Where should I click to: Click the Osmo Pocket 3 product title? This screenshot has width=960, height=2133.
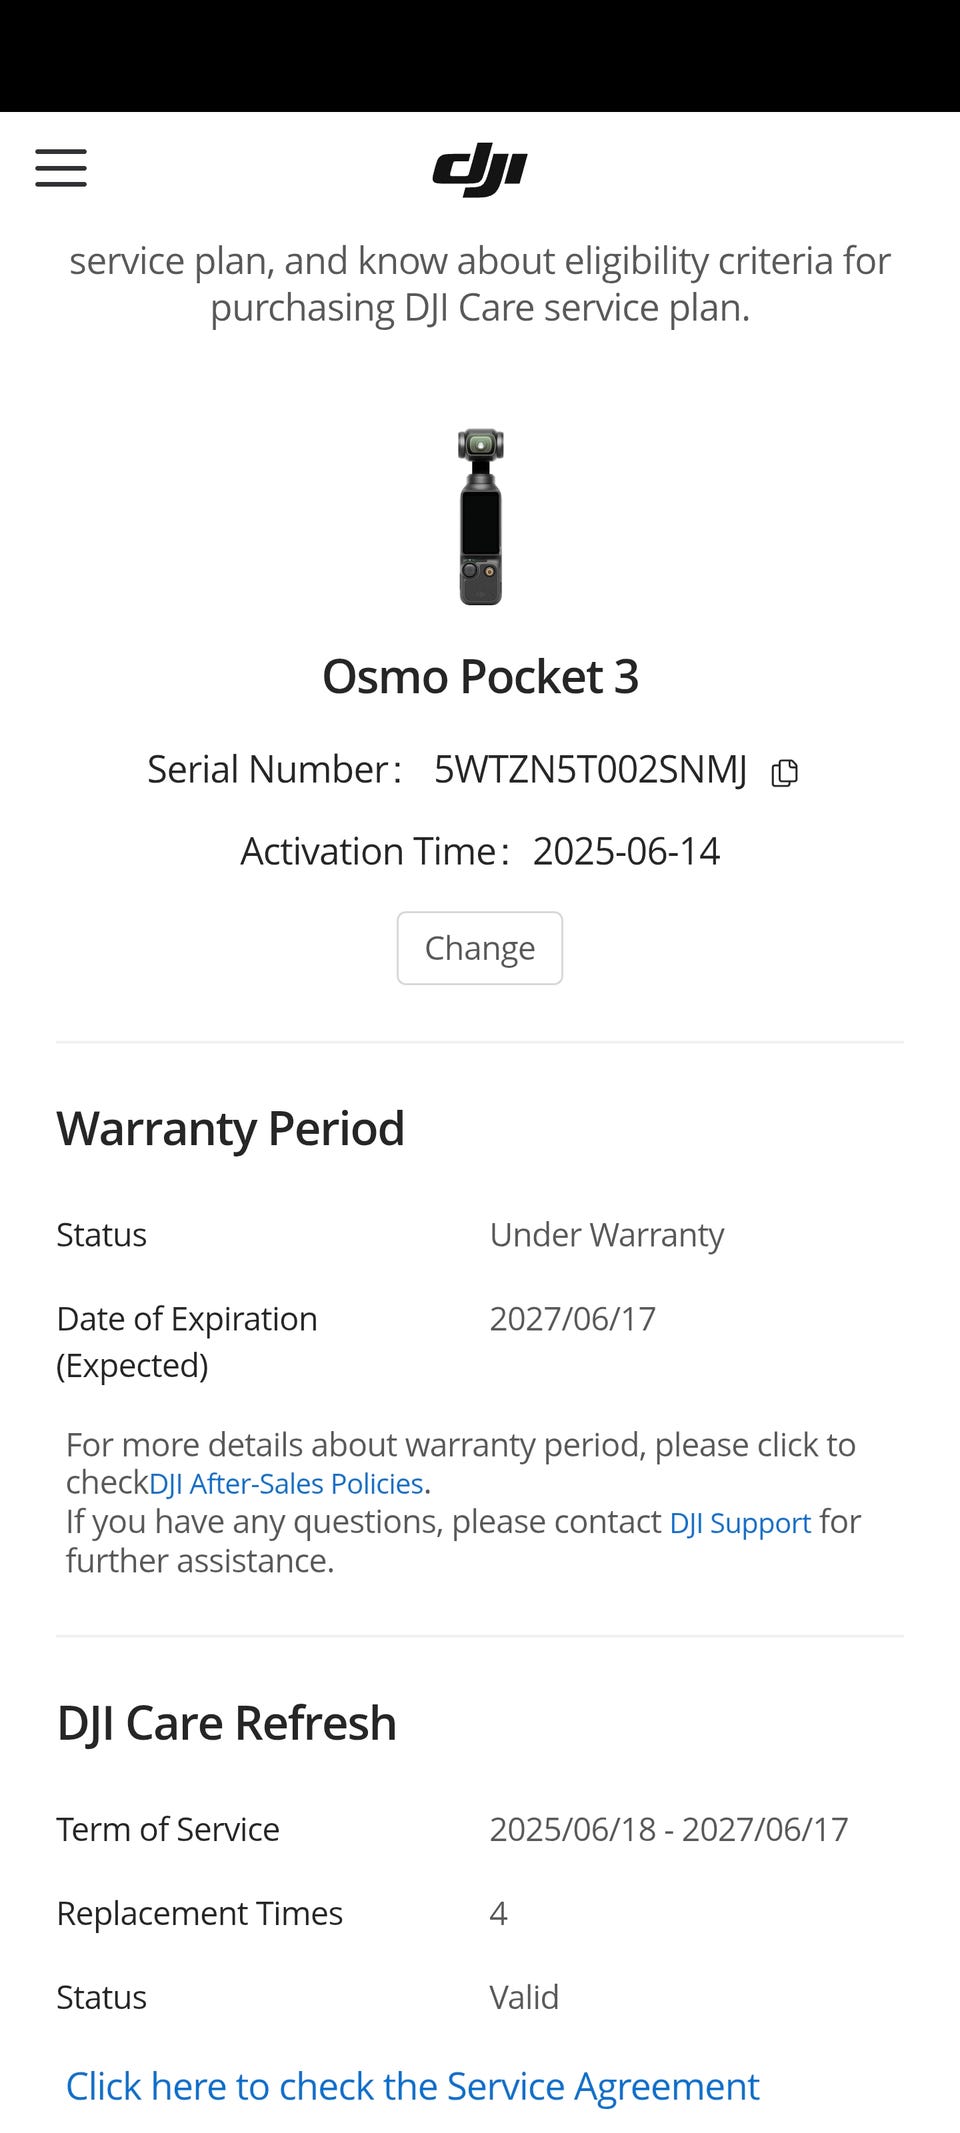pyautogui.click(x=480, y=677)
